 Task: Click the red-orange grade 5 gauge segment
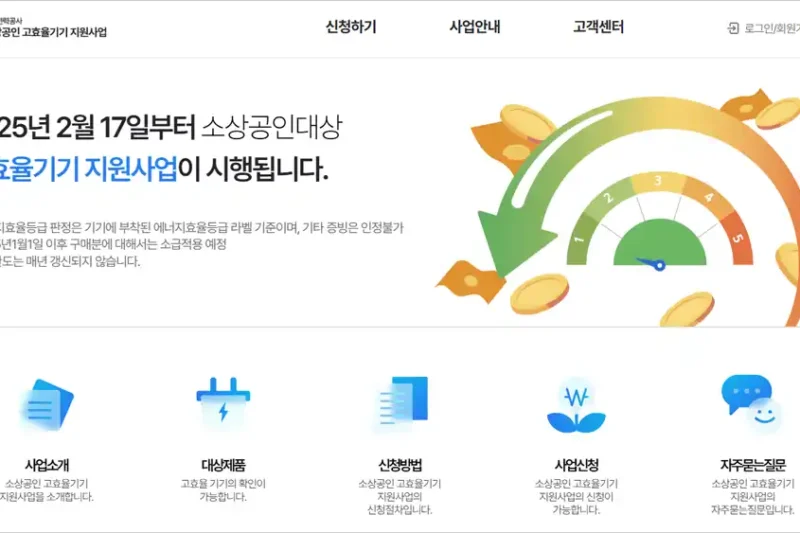tap(736, 238)
